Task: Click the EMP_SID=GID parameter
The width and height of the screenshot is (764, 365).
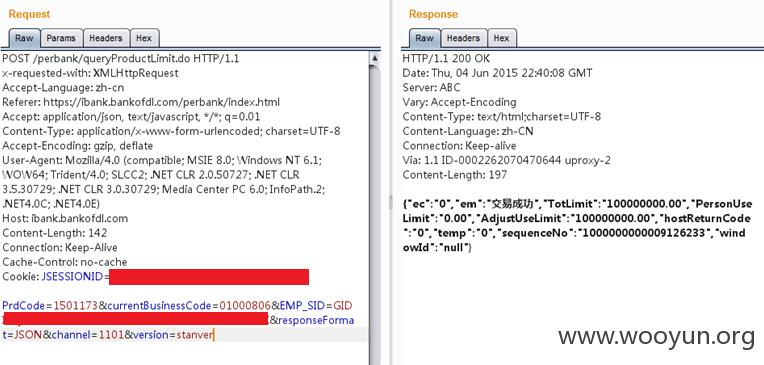Action: [316, 306]
